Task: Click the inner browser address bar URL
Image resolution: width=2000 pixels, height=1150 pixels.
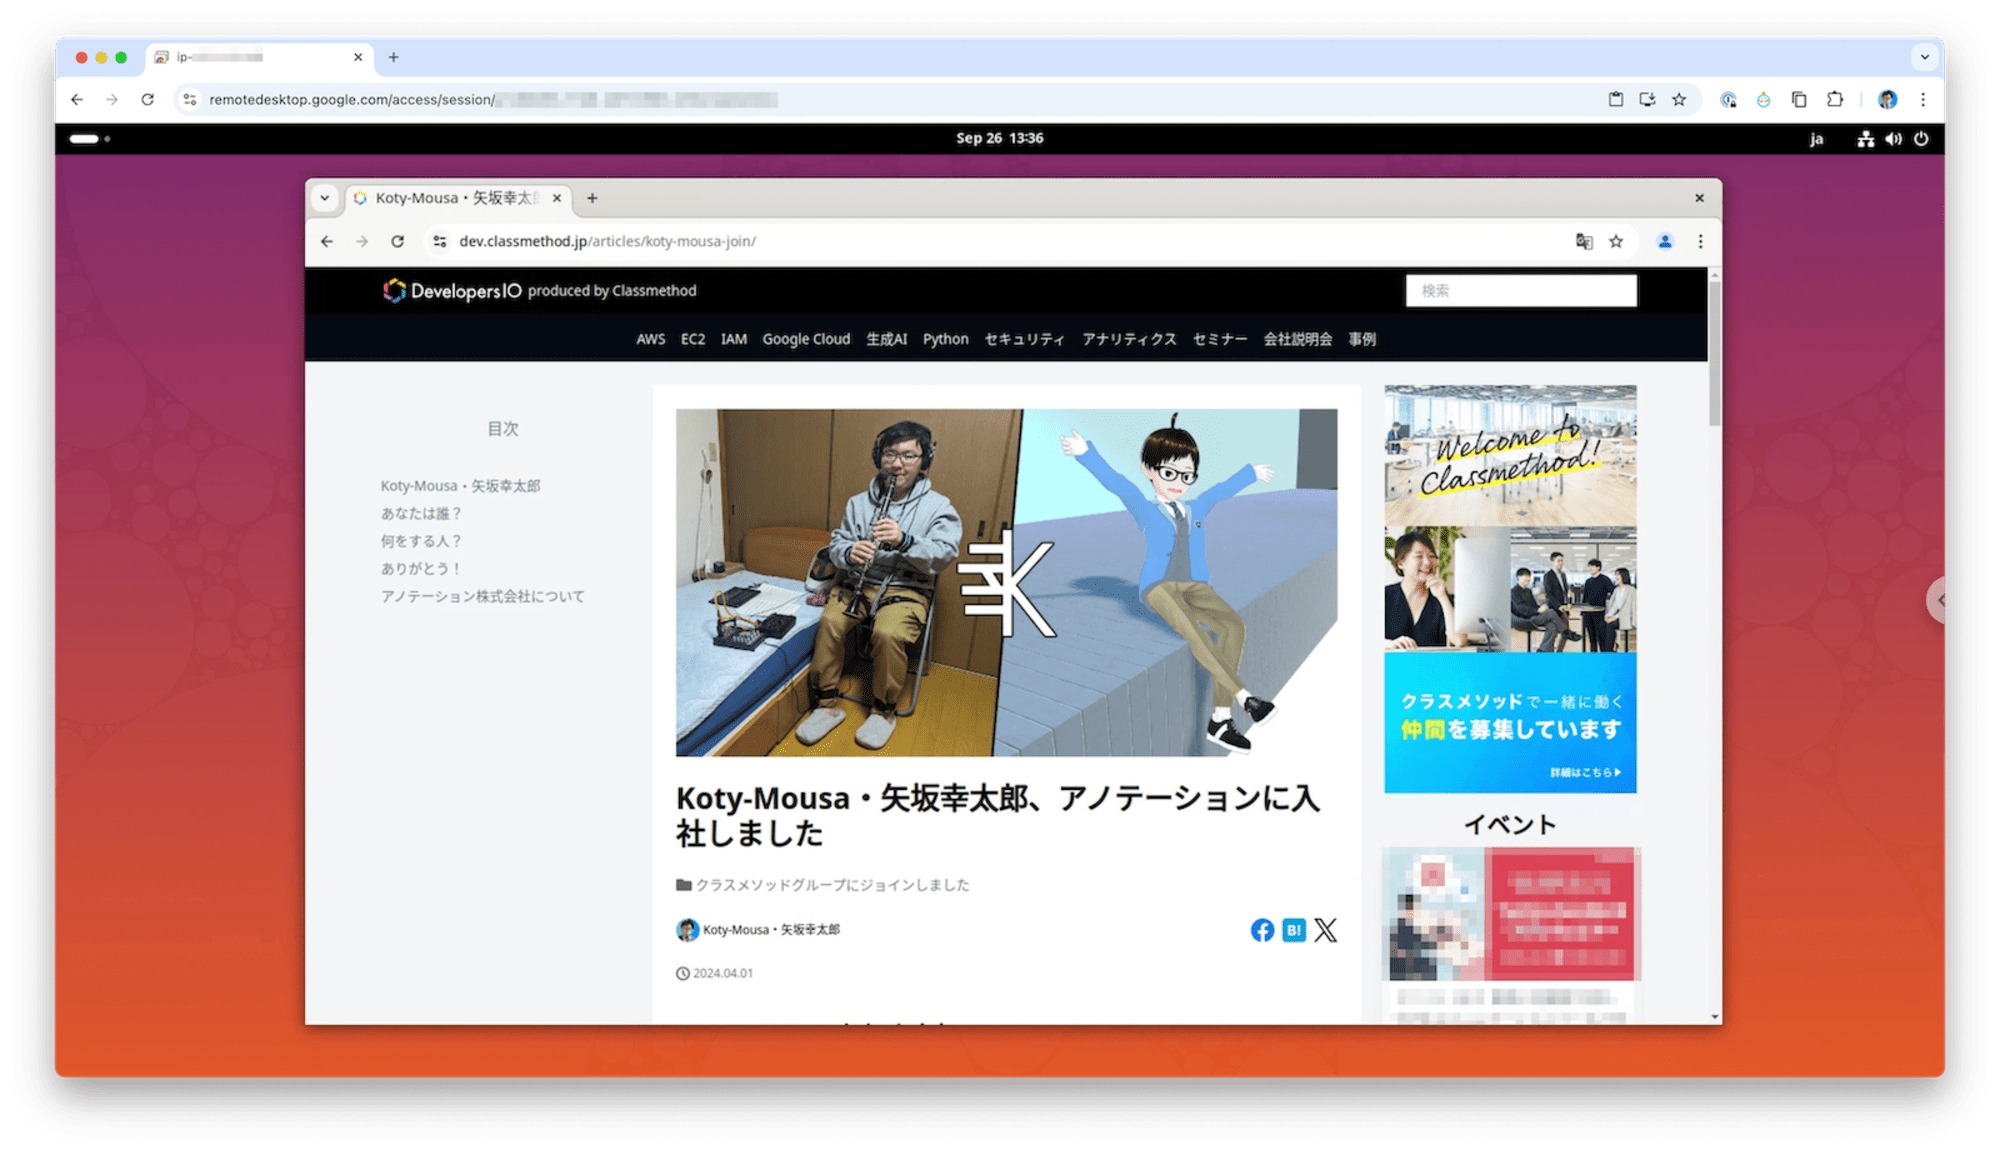Action: 607,241
